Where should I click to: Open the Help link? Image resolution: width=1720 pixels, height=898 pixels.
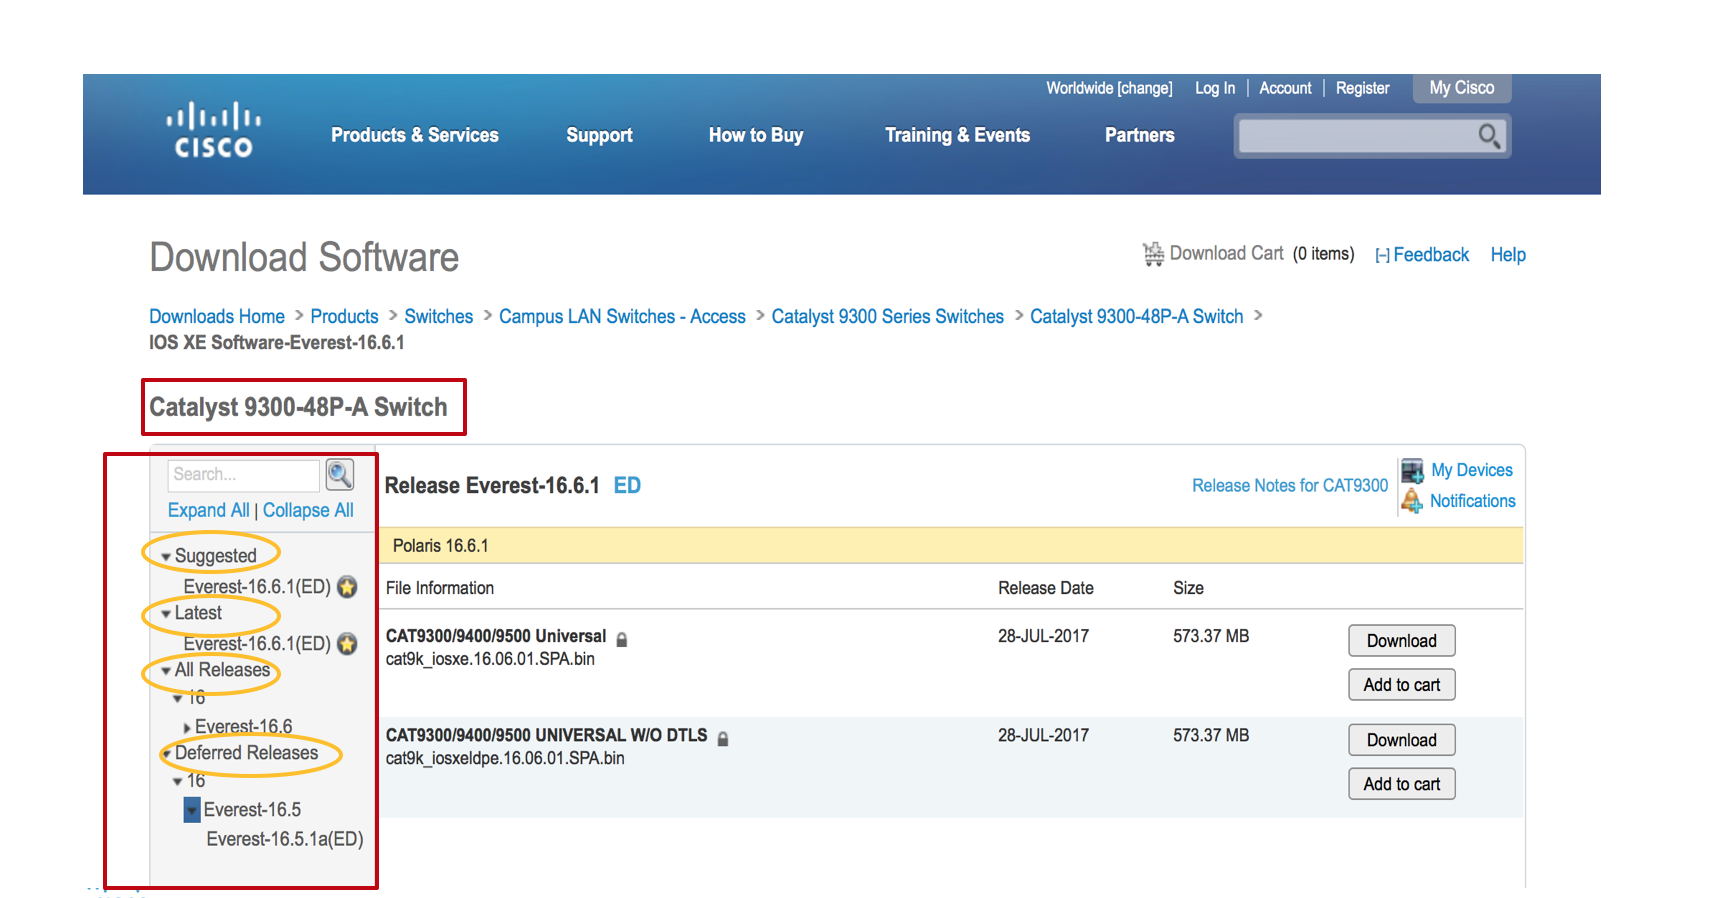tap(1508, 255)
